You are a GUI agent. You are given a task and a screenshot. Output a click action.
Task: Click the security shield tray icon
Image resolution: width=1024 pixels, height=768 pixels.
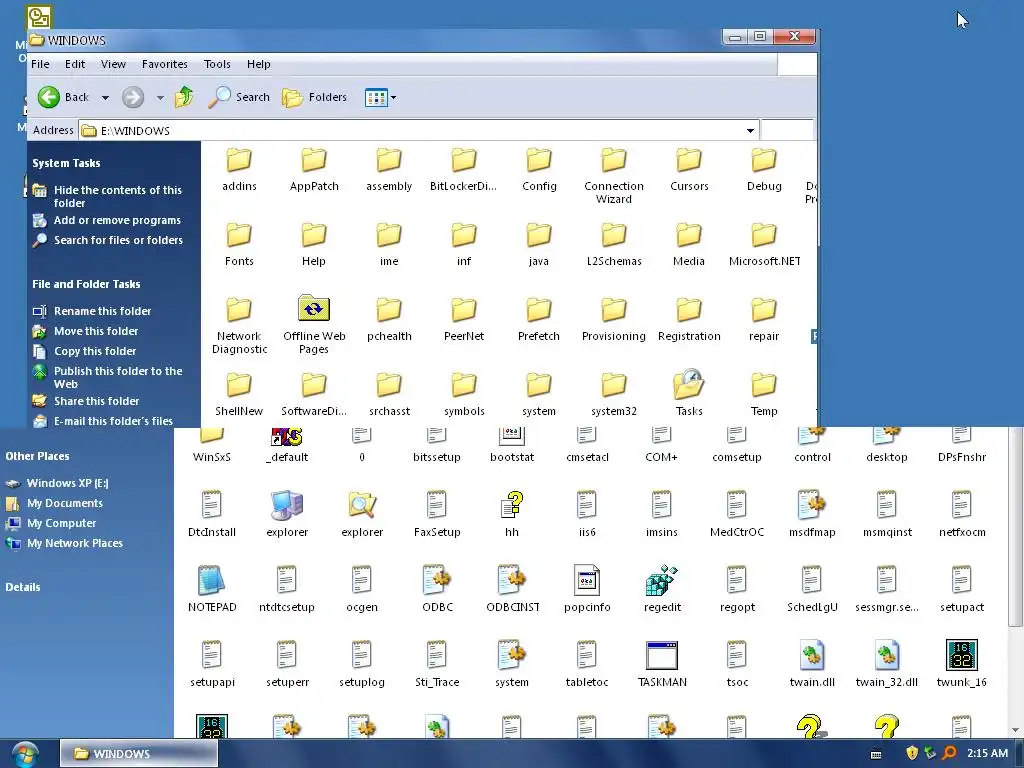click(912, 753)
